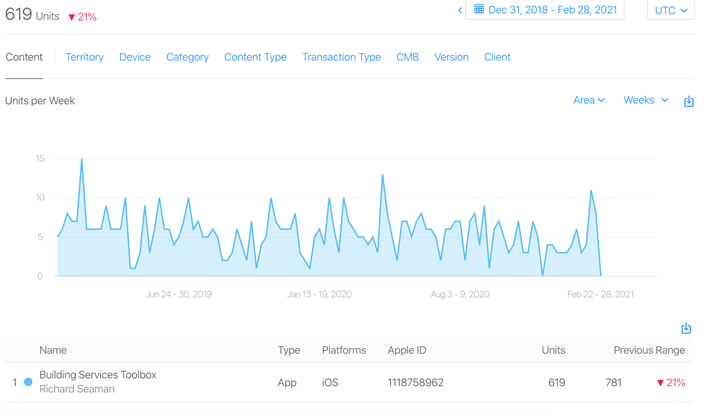
Task: Select the Content tab
Action: coord(24,57)
